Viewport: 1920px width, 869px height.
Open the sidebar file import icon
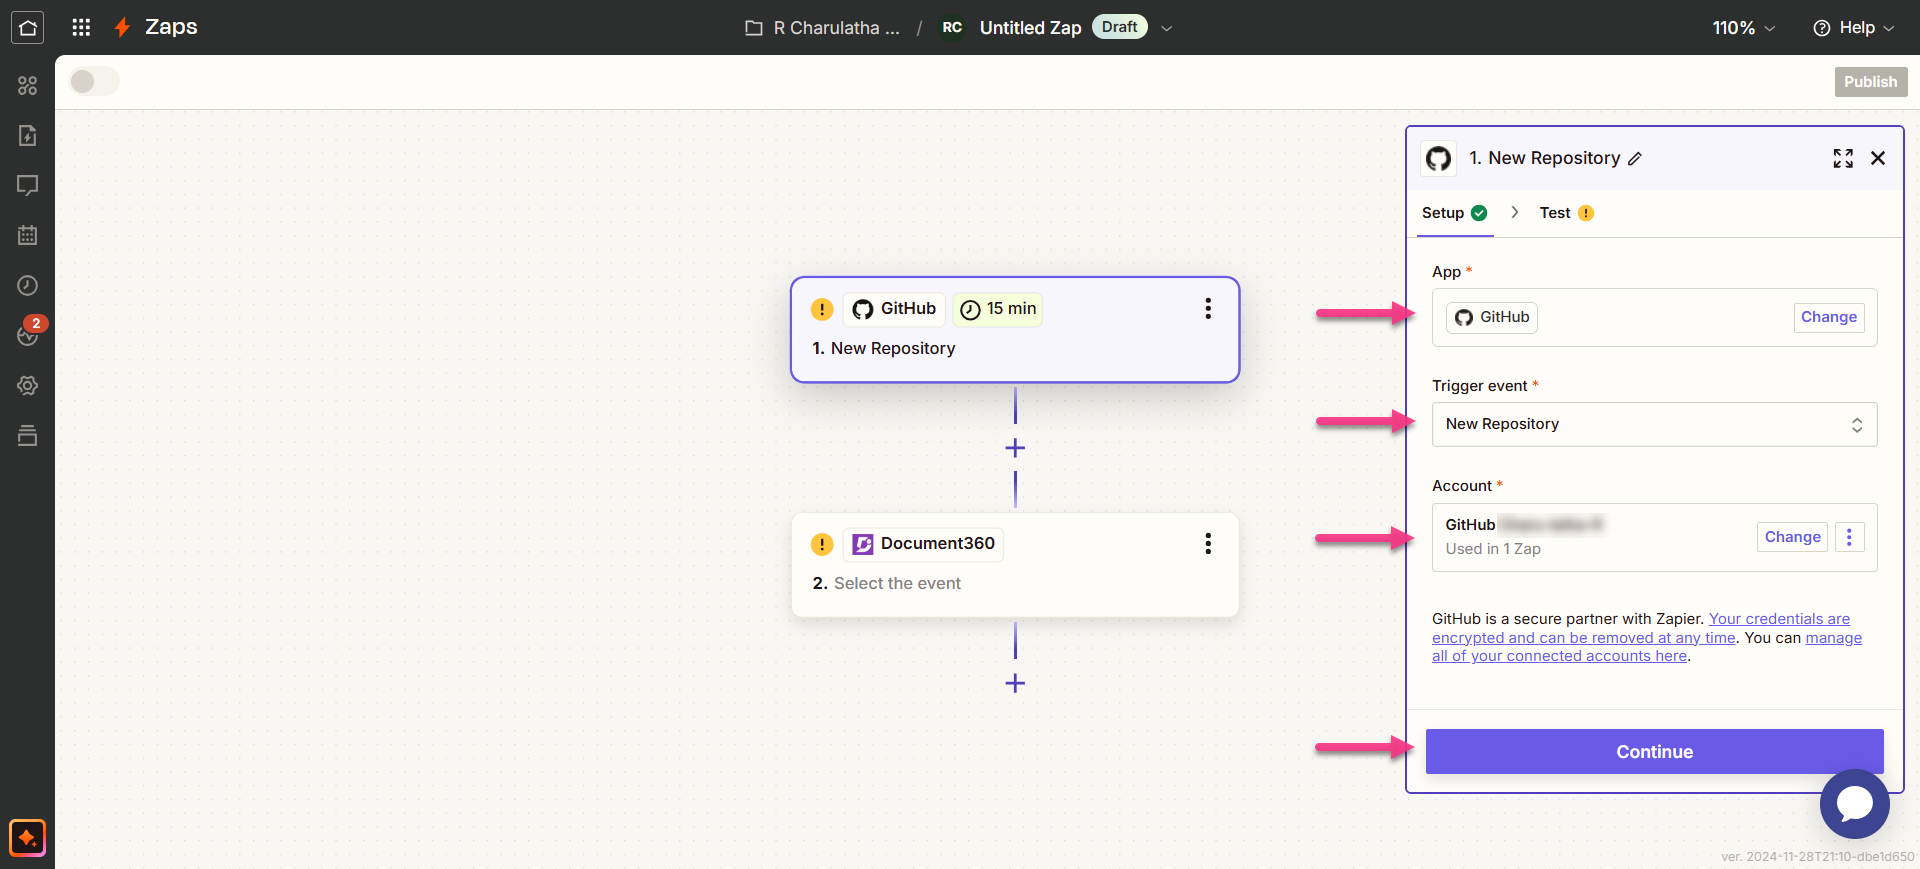click(x=27, y=135)
